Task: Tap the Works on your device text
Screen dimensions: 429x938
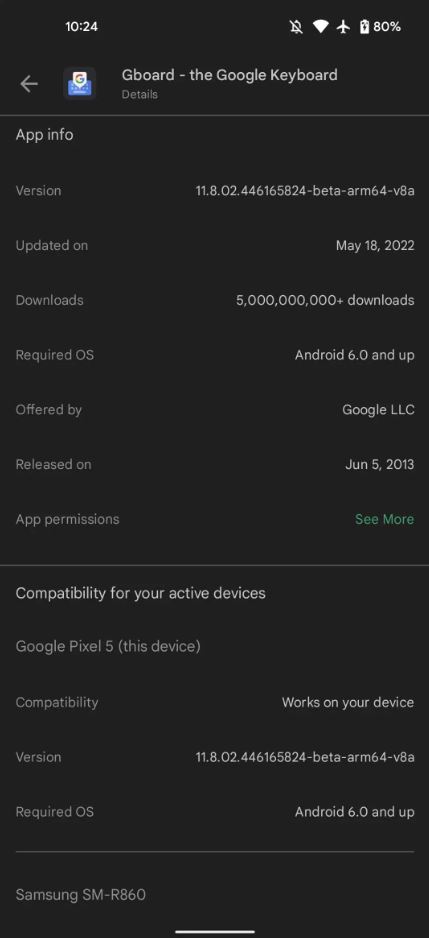Action: pyautogui.click(x=348, y=702)
